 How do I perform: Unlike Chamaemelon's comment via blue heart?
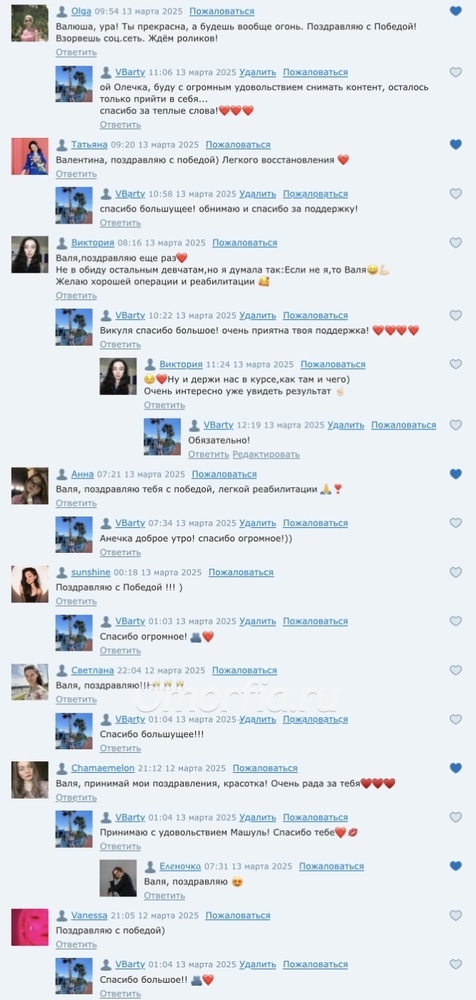[x=456, y=768]
